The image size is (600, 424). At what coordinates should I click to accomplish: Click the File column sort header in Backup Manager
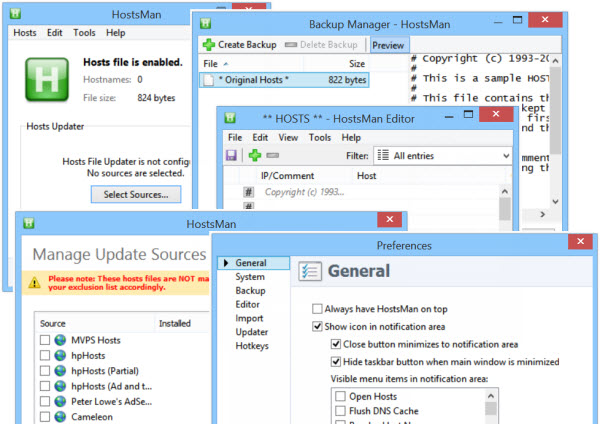[251, 64]
